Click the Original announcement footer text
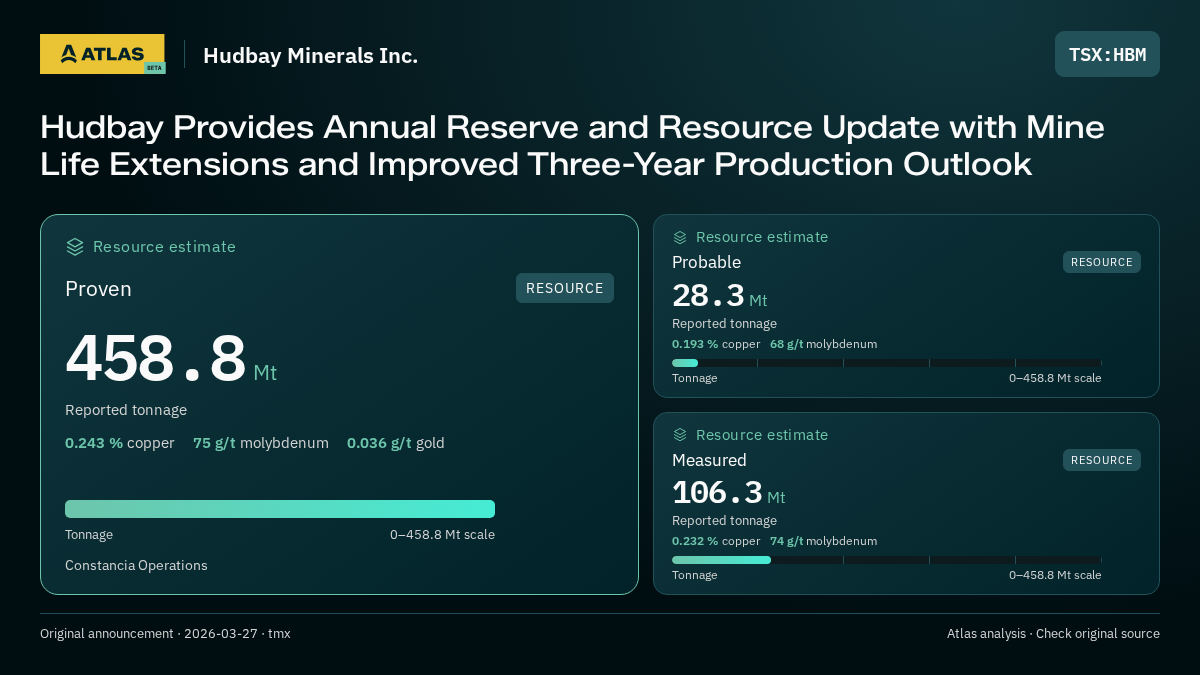 pyautogui.click(x=165, y=634)
